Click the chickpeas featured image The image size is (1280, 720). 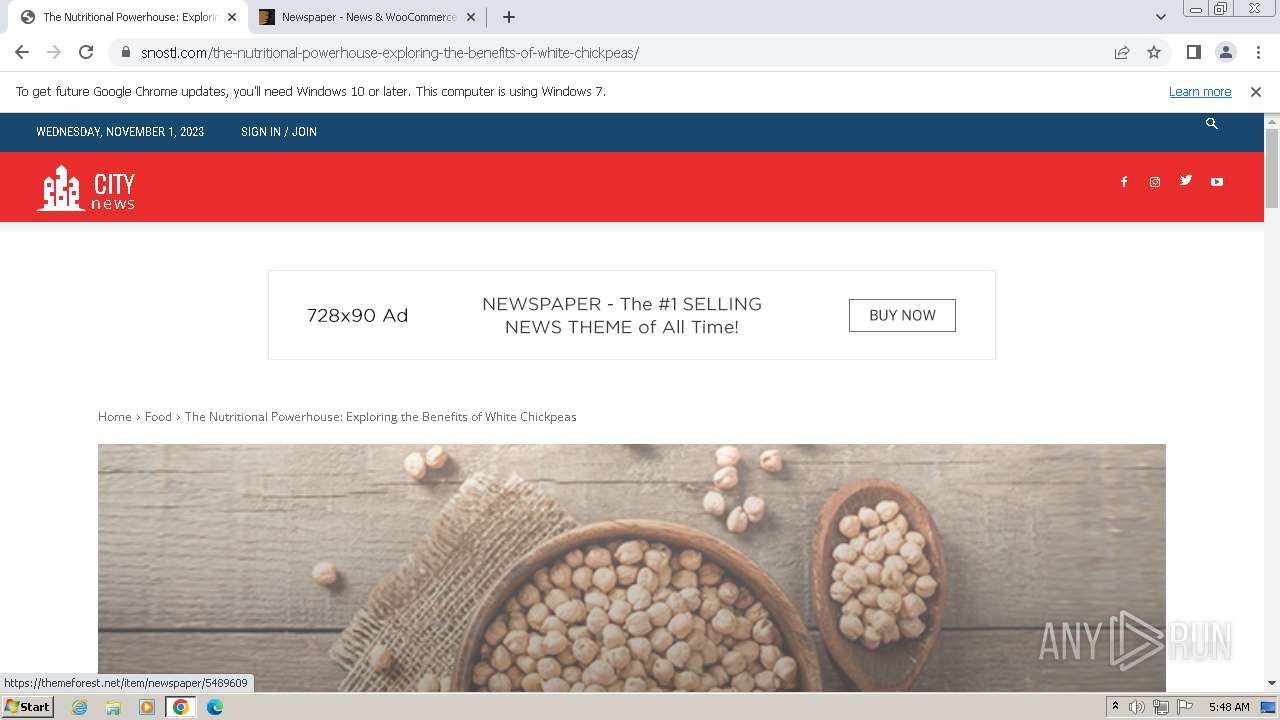pos(632,567)
